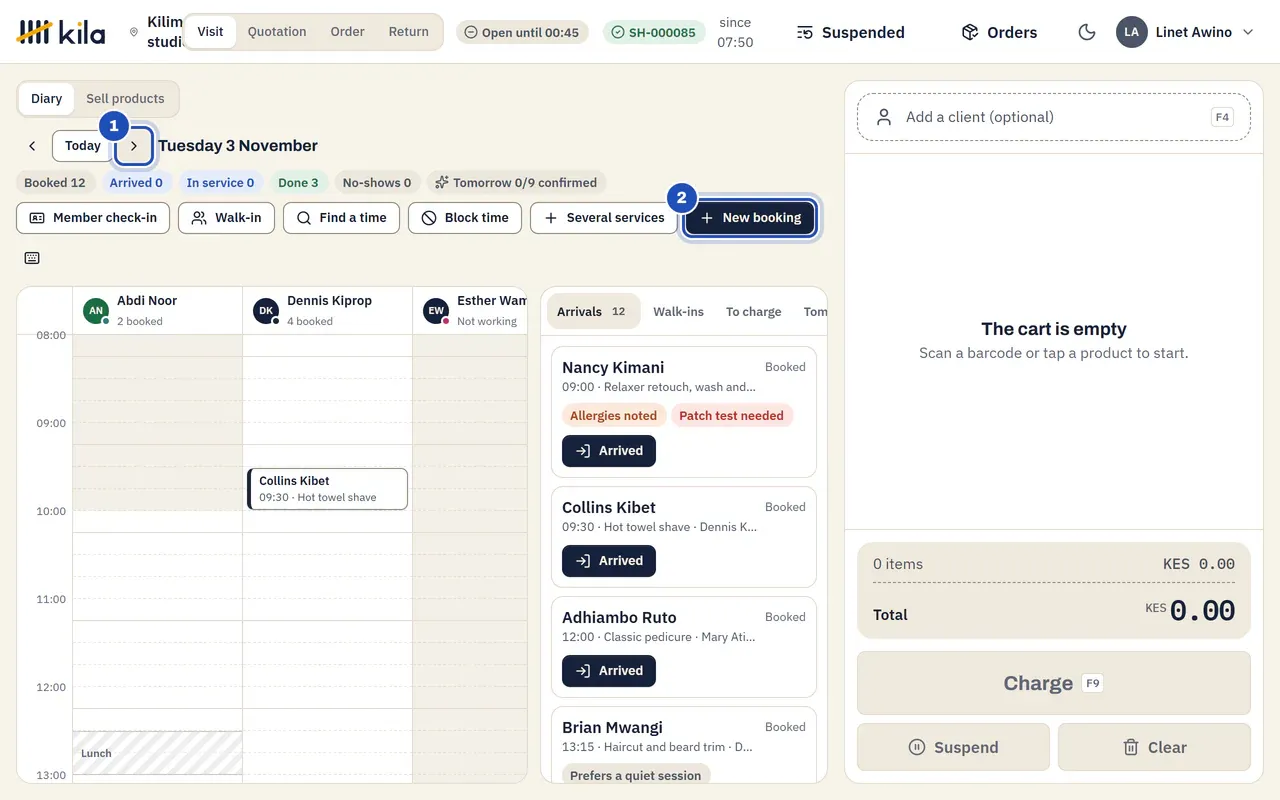Select the To charge tab
This screenshot has width=1280, height=800.
pyautogui.click(x=754, y=312)
